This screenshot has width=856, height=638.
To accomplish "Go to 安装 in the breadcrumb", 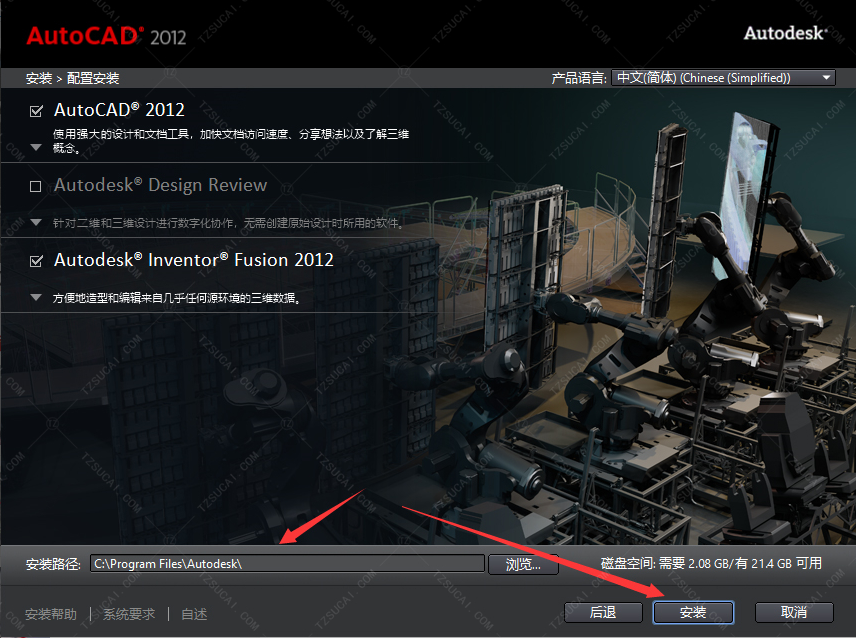I will [39, 78].
